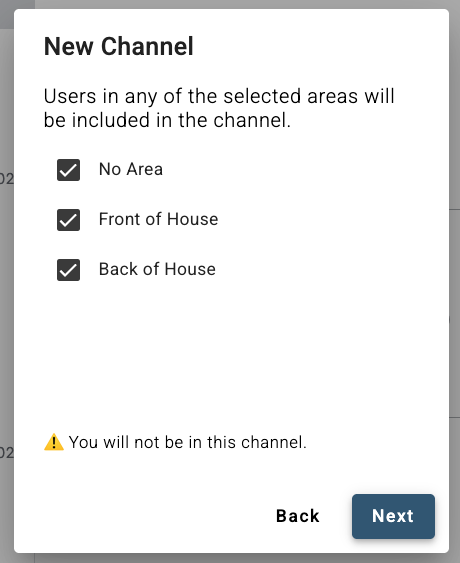The image size is (460, 563).
Task: Click the word 'channel' in the description sentence
Action: tap(252, 120)
